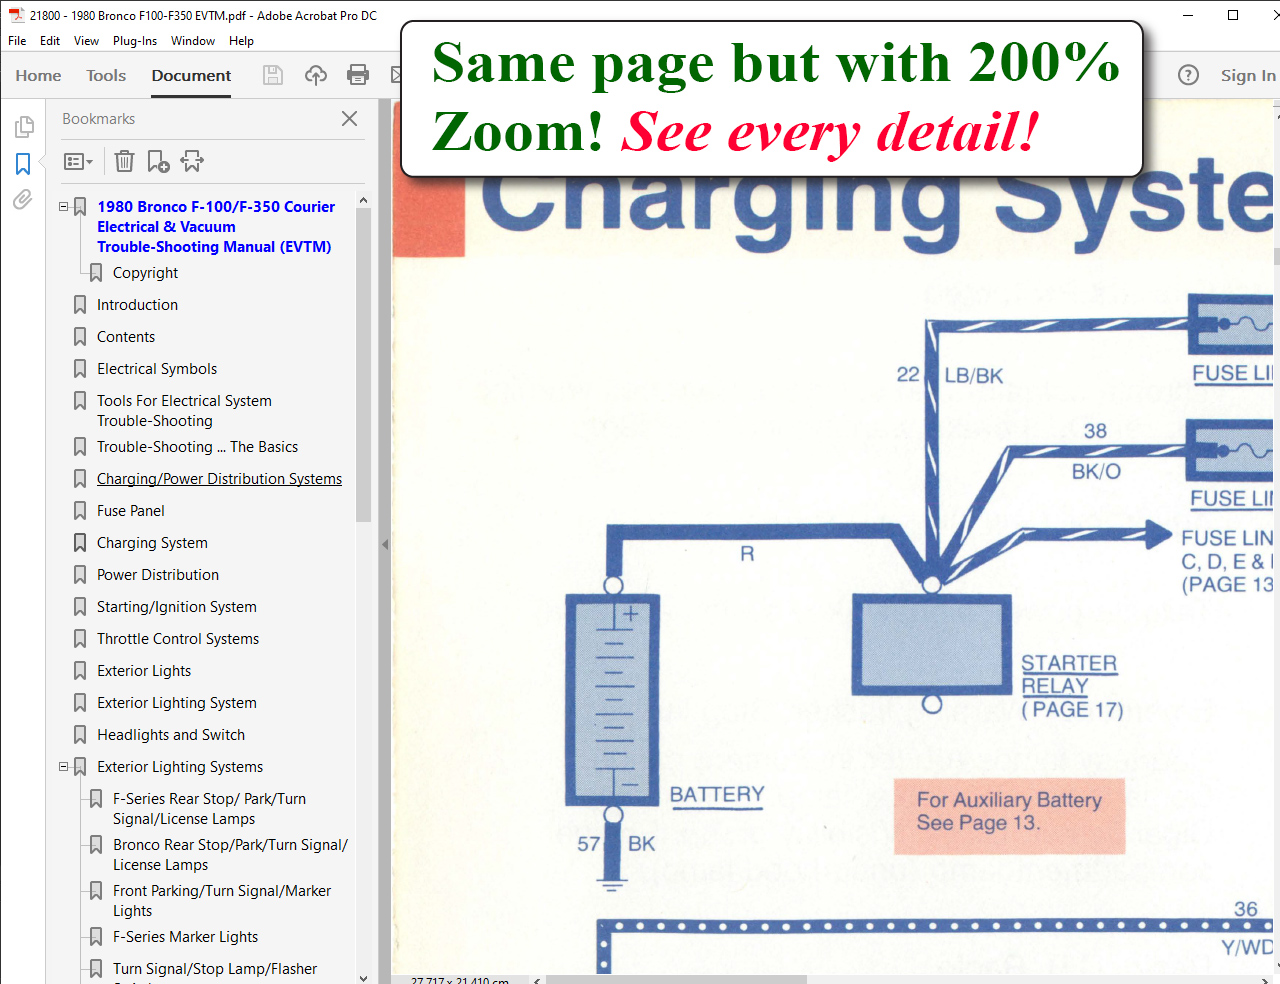
Task: Open Exterior Lights bookmark
Action: point(144,671)
